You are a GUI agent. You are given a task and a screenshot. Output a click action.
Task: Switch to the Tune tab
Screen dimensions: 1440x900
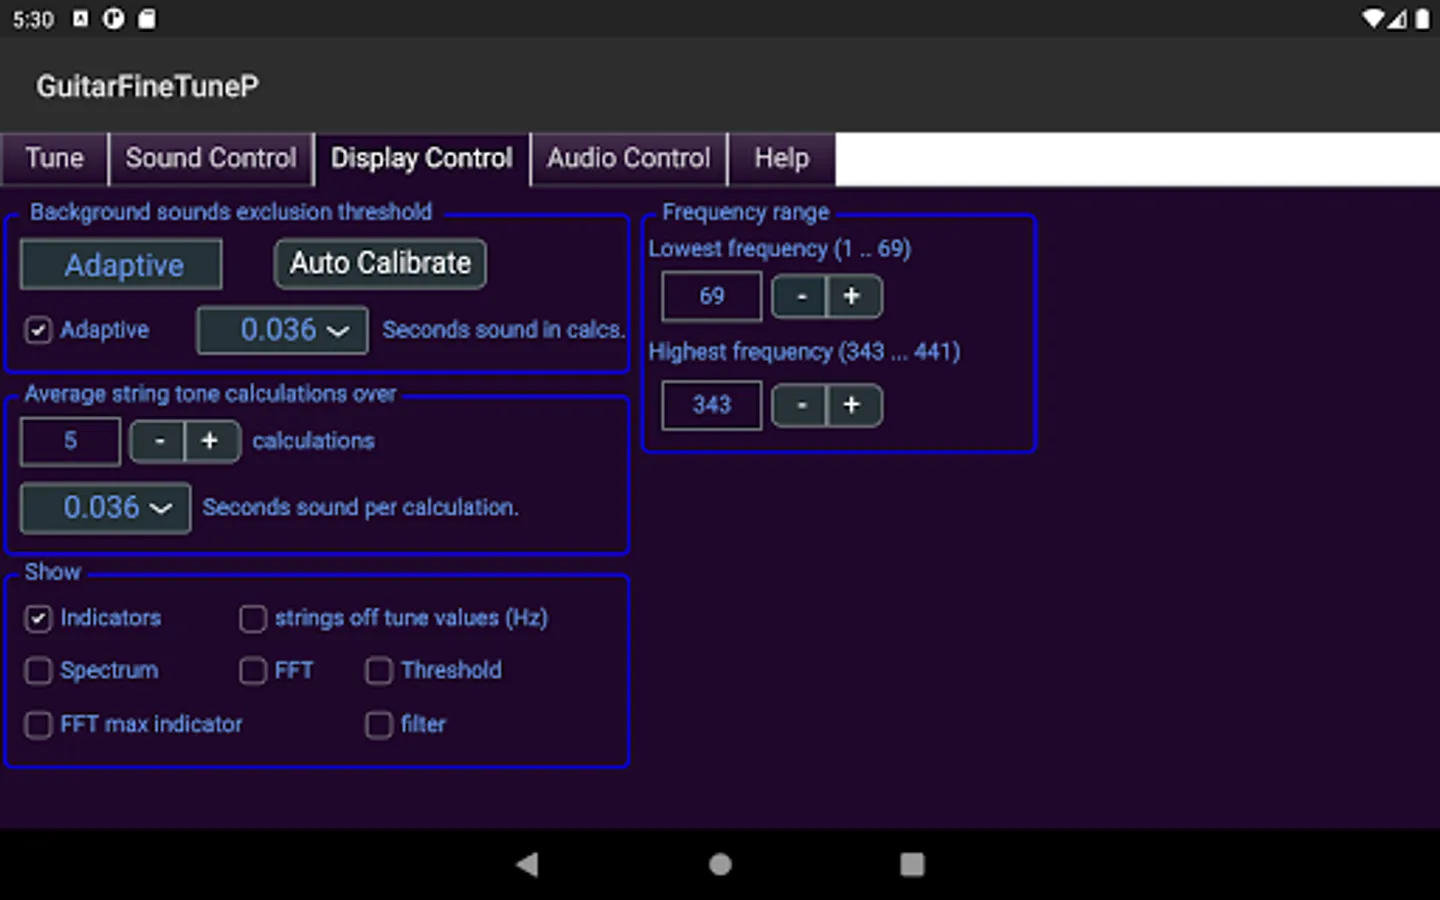pos(54,159)
